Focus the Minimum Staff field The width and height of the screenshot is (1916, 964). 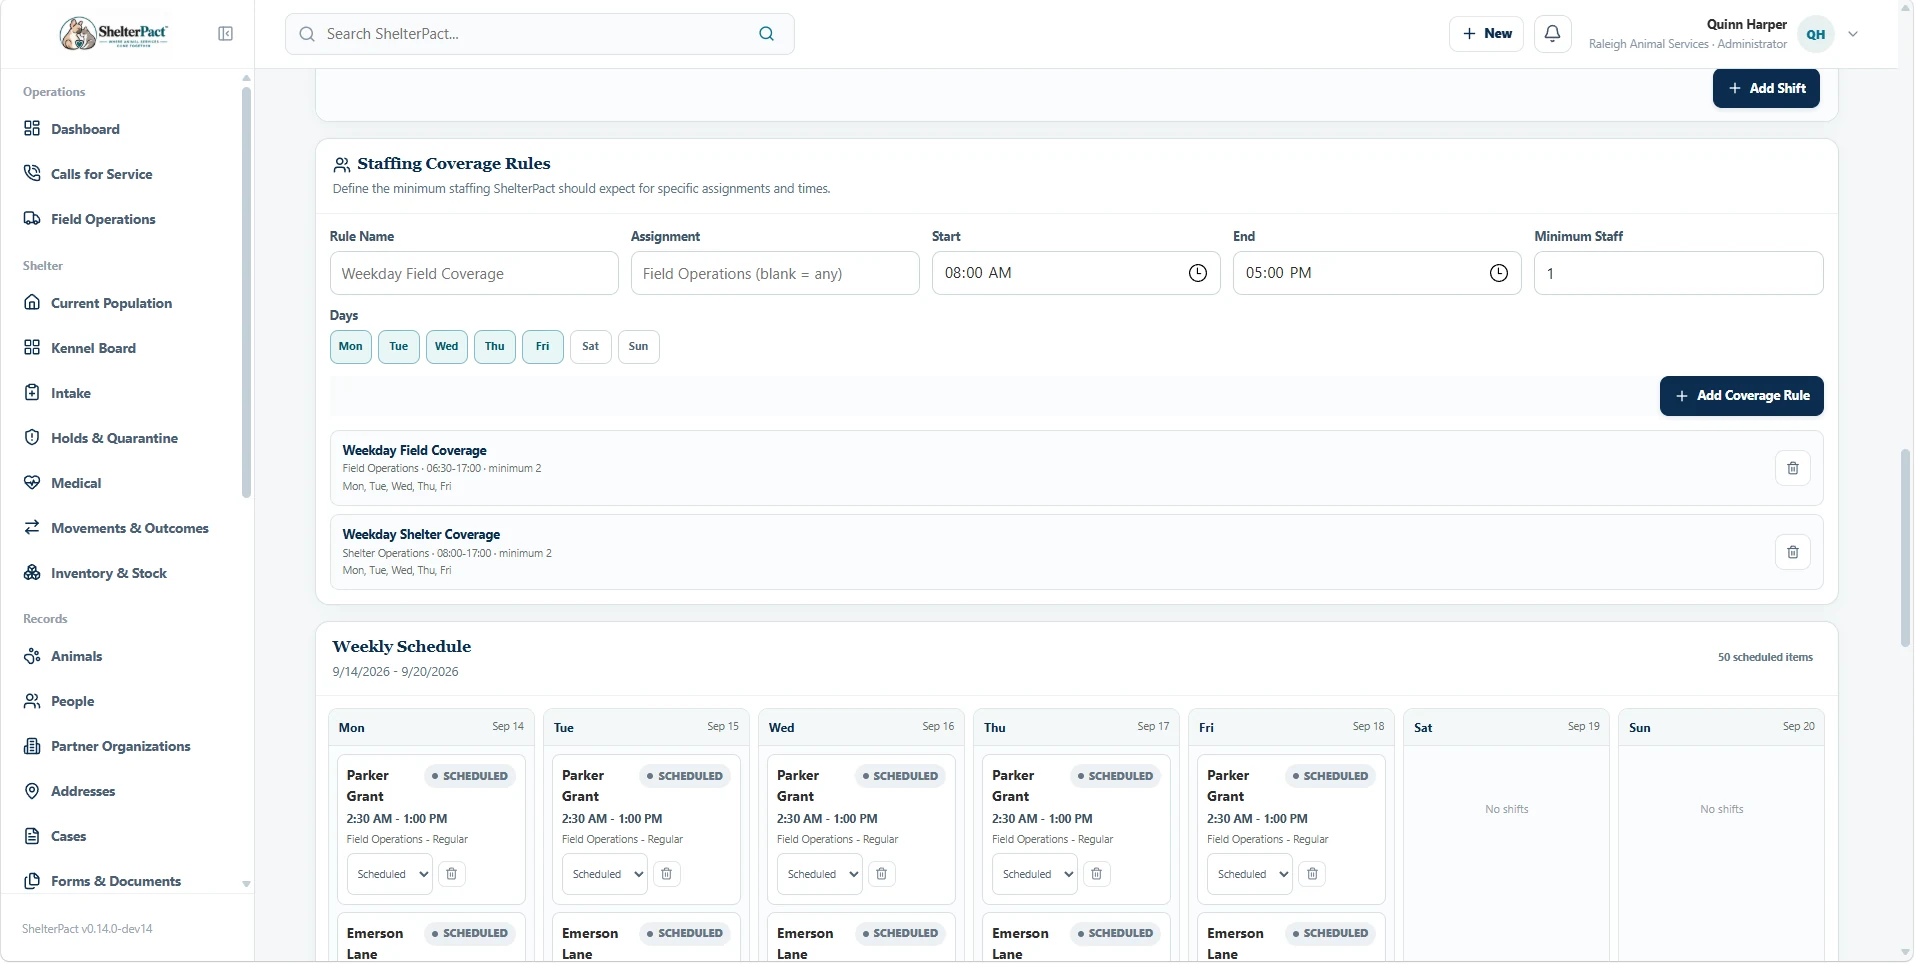pyautogui.click(x=1678, y=273)
